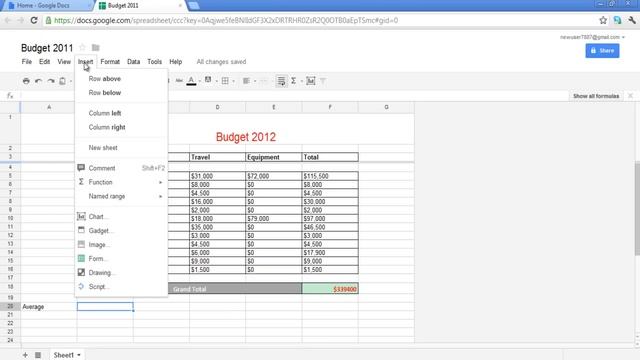Click the clipboard paste icon in toolbar
The image size is (640, 360).
pyautogui.click(x=62, y=81)
